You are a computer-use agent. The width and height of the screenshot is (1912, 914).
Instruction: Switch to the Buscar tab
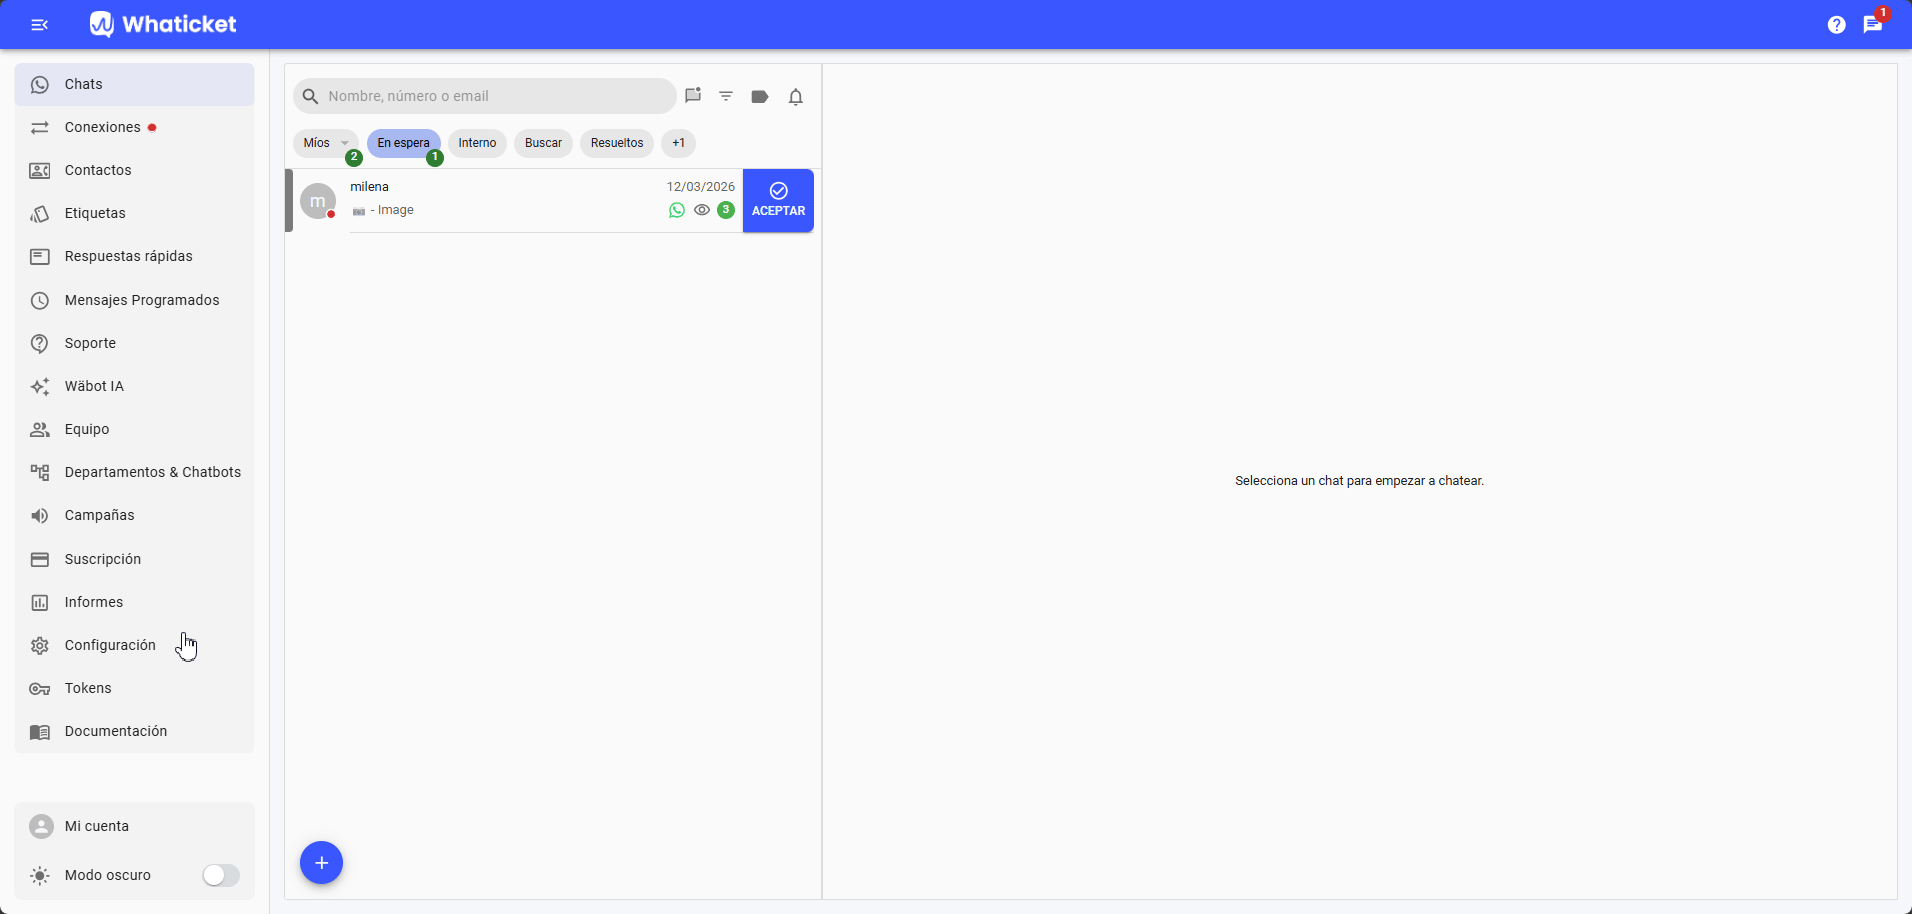[x=543, y=143]
